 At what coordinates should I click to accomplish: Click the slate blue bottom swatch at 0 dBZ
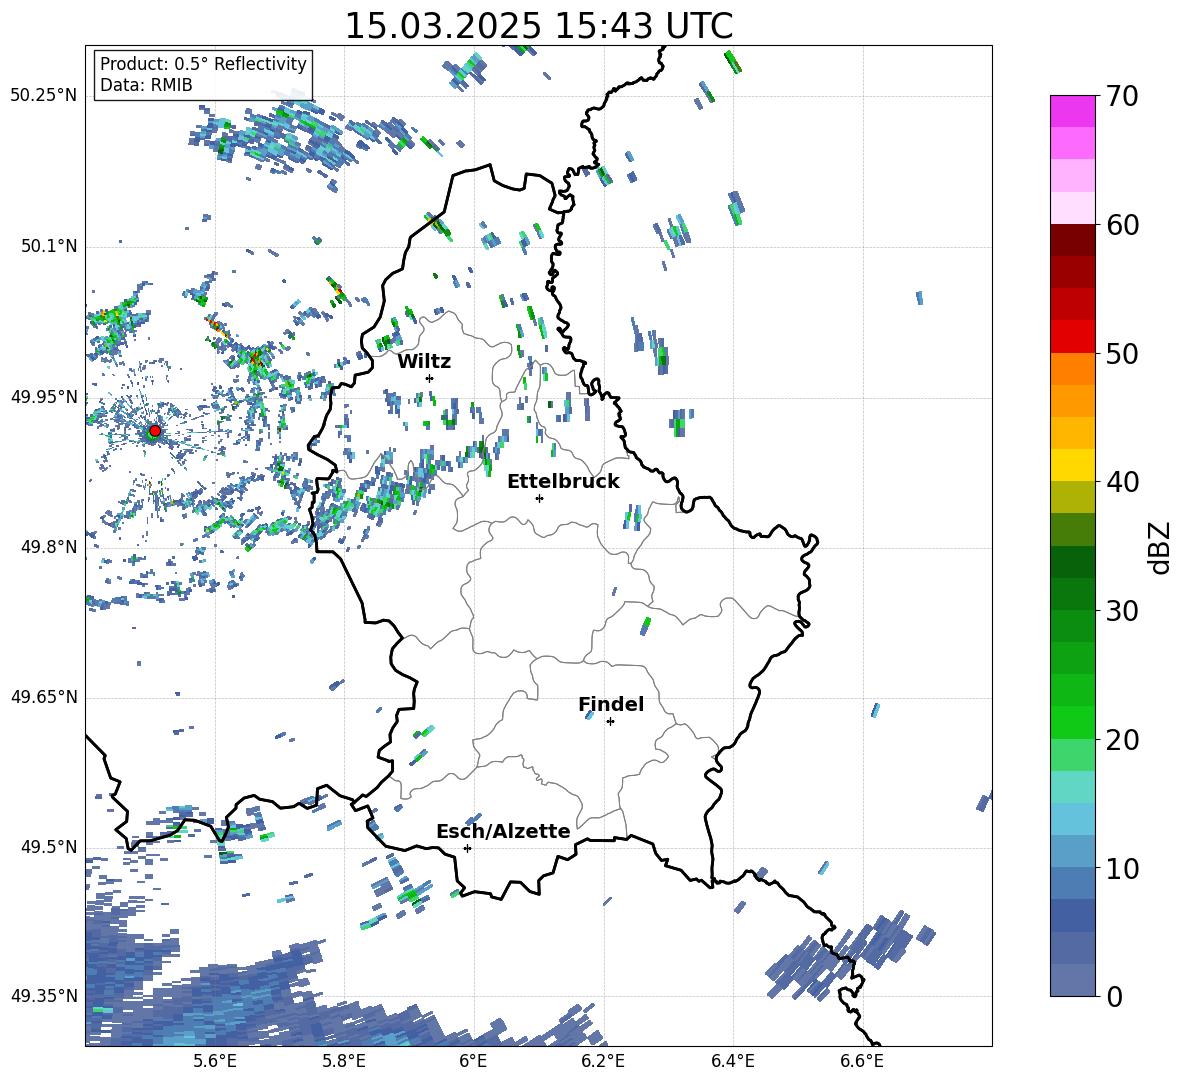1072,980
